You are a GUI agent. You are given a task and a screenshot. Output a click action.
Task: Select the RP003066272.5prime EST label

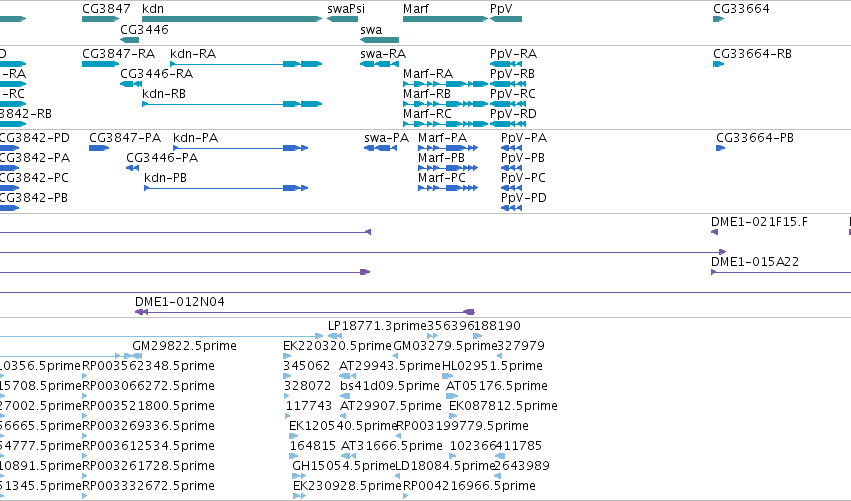148,386
